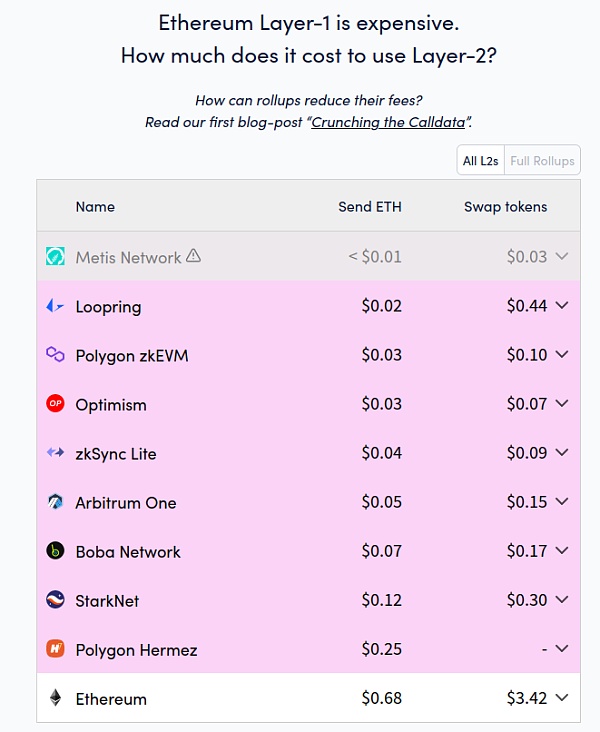Switch to the All L2s filter
This screenshot has width=600, height=732.
pos(480,161)
